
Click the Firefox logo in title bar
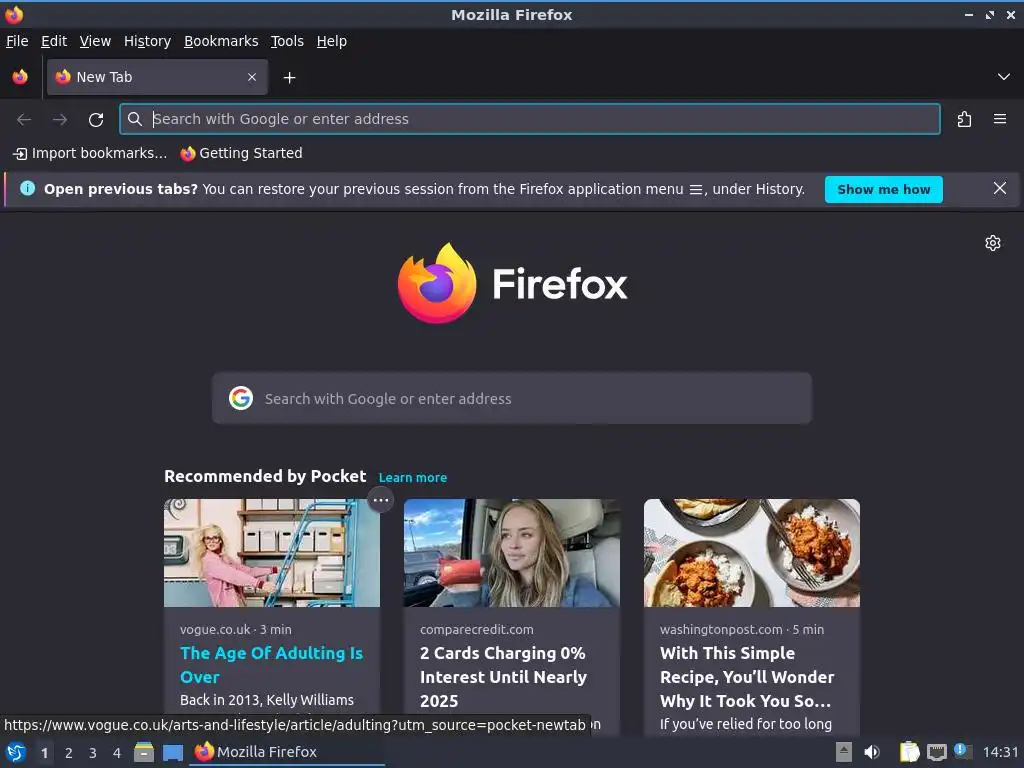pyautogui.click(x=14, y=14)
